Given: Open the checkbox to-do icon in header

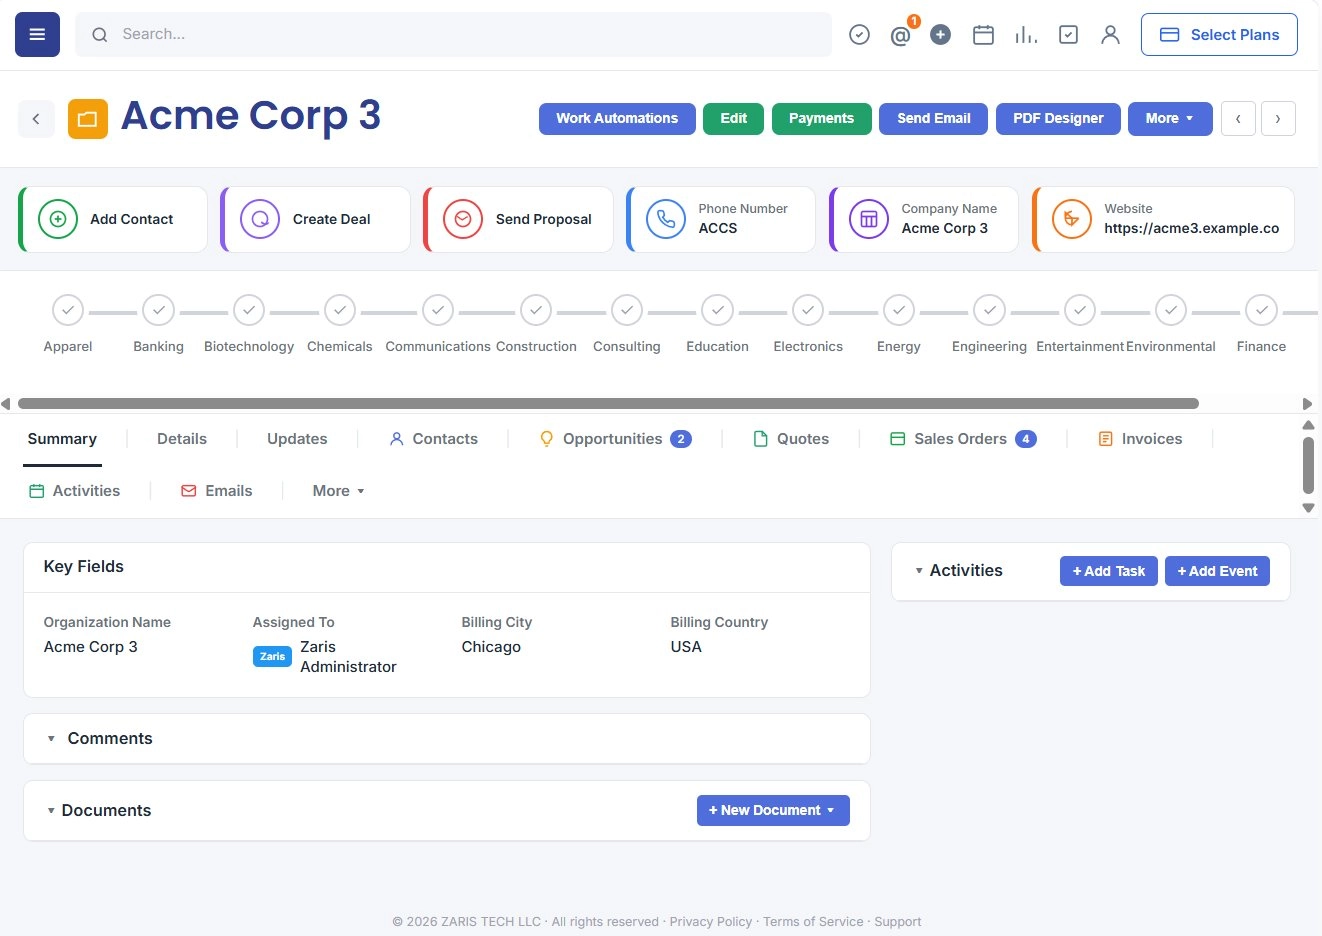Looking at the screenshot, I should coord(1068,35).
